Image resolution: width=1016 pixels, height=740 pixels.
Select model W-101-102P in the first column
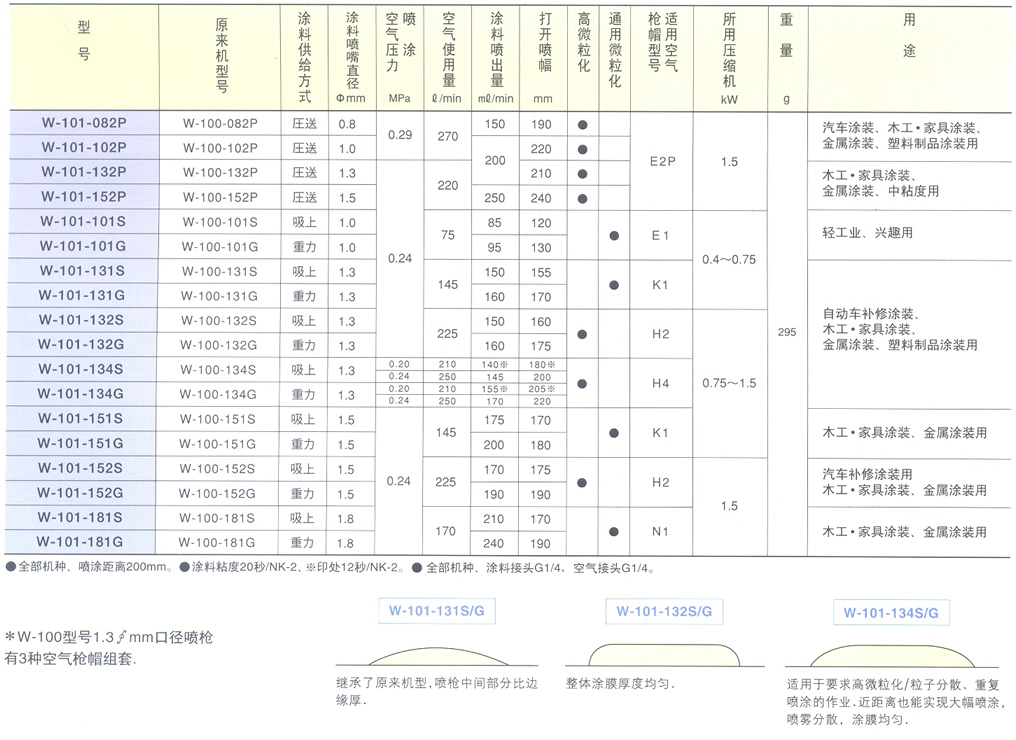point(84,147)
